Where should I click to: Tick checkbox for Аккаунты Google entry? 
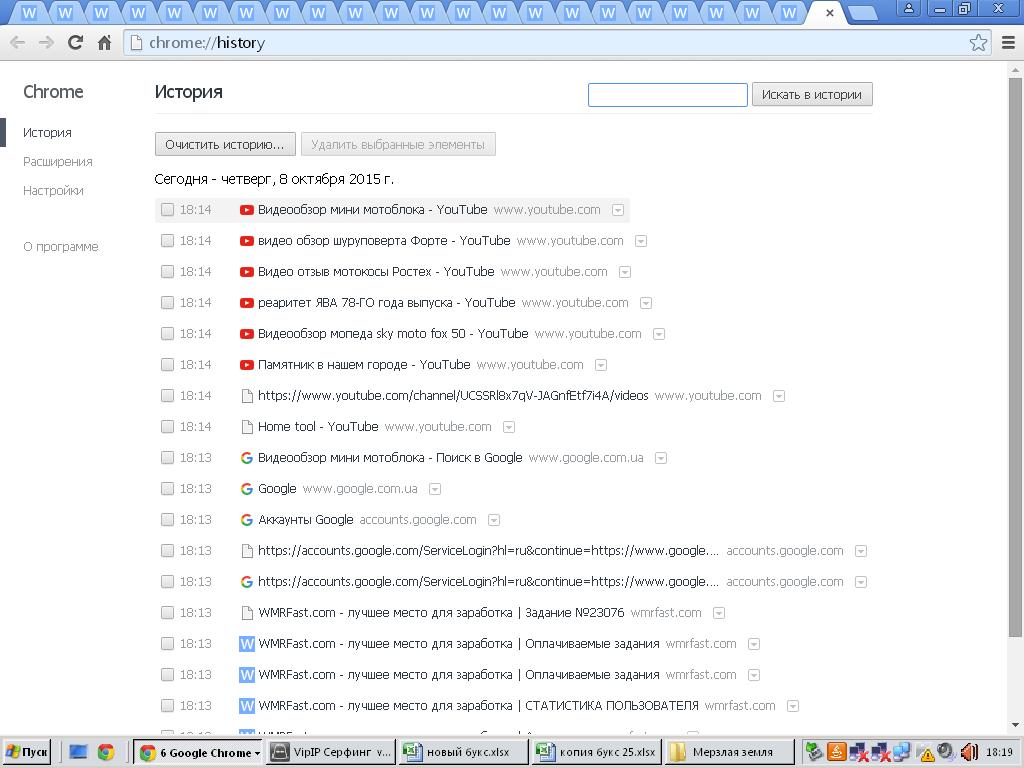pyautogui.click(x=167, y=520)
